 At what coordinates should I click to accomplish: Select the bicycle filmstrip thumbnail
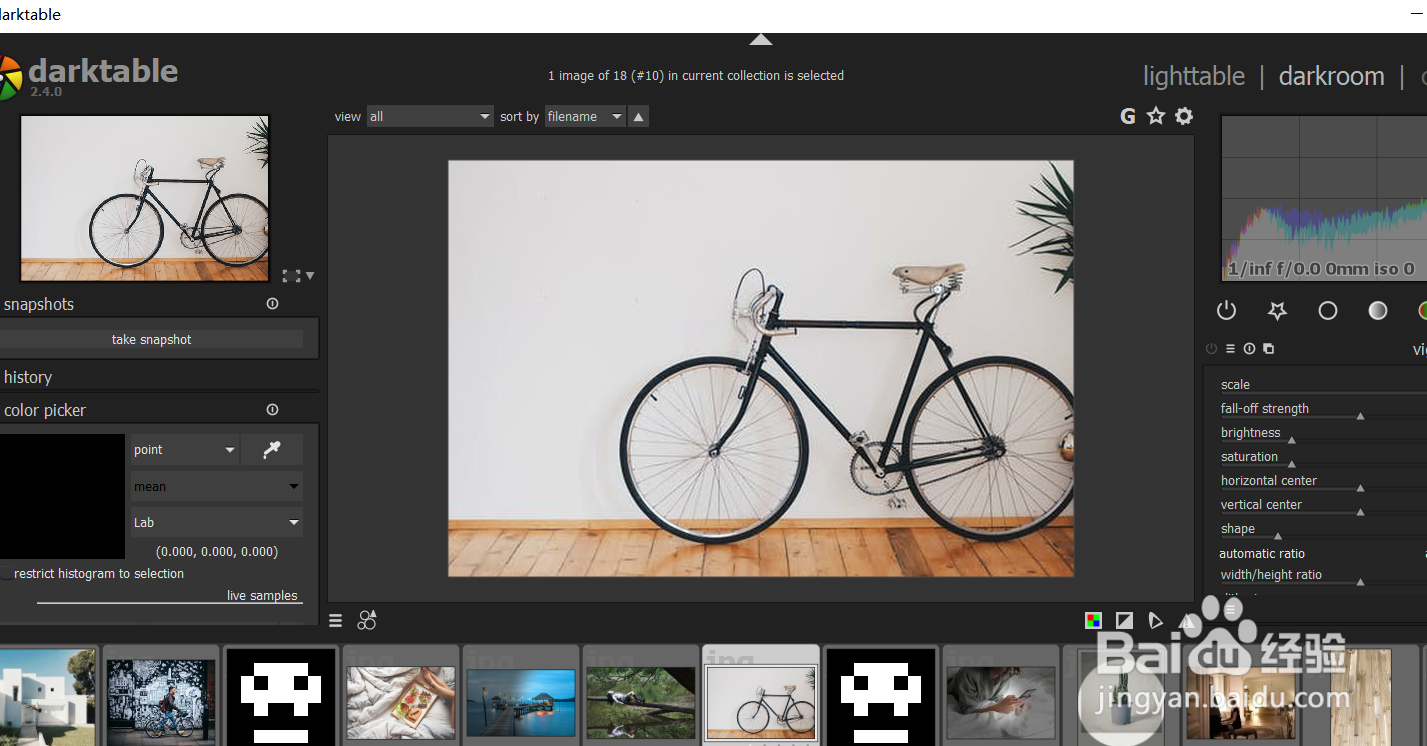pos(761,703)
